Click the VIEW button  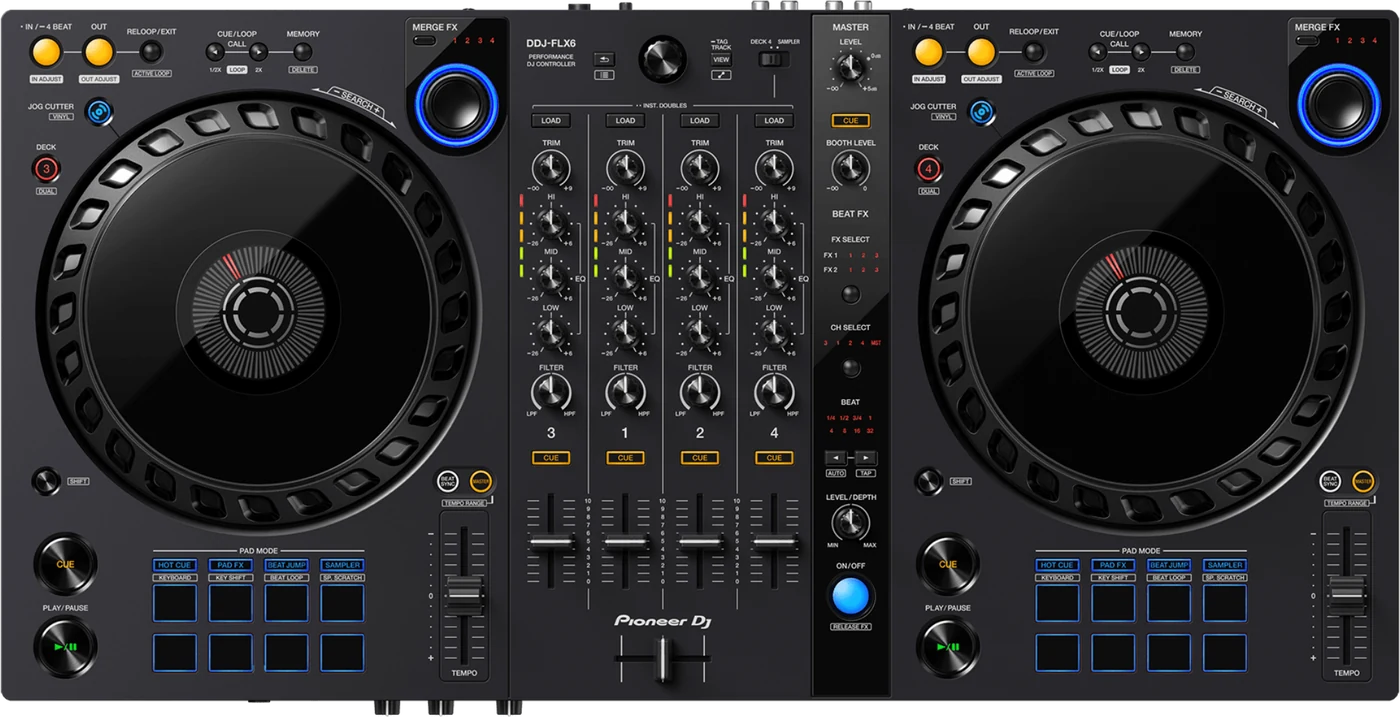[x=721, y=60]
